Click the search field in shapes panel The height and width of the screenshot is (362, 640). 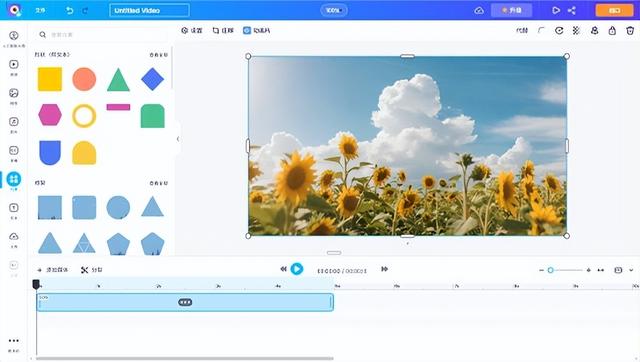[102, 35]
